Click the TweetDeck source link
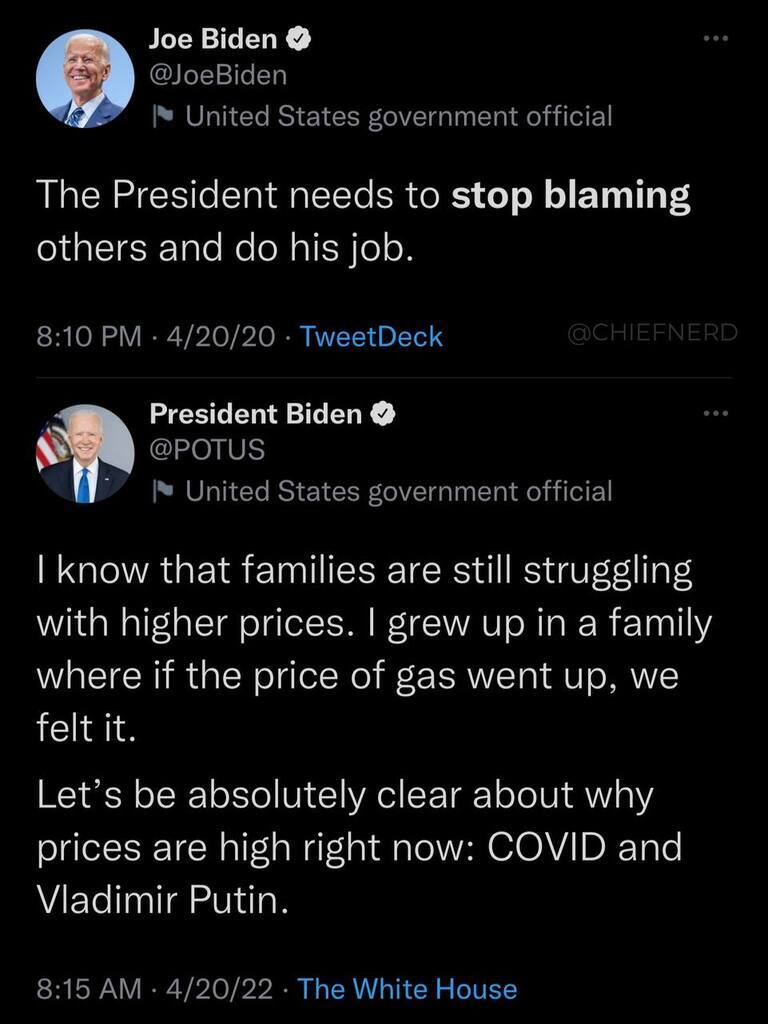This screenshot has width=768, height=1024. click(371, 337)
